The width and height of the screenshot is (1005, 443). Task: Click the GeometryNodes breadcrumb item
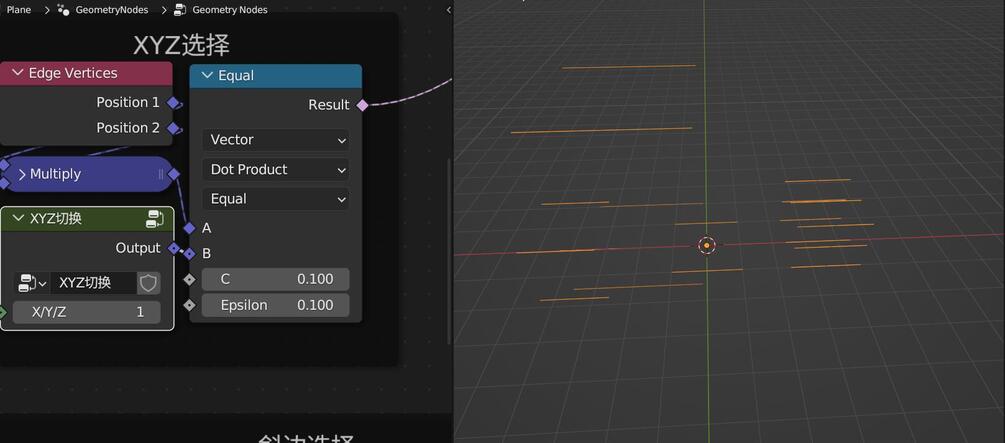(112, 10)
